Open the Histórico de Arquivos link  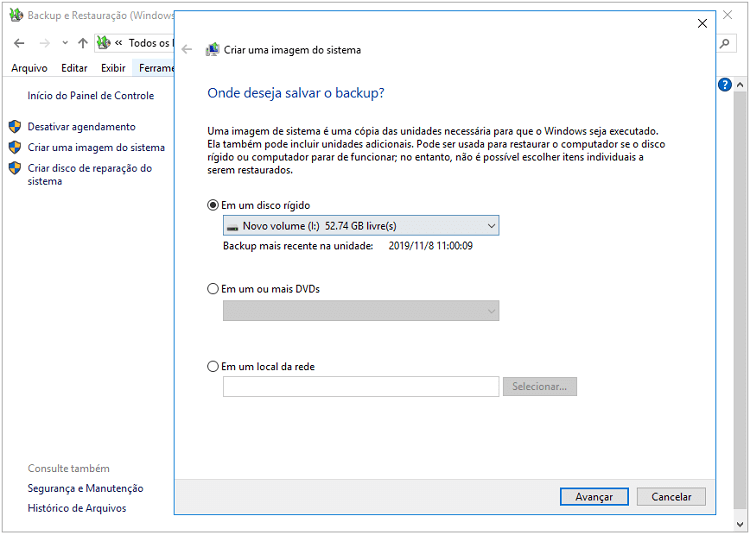point(77,508)
